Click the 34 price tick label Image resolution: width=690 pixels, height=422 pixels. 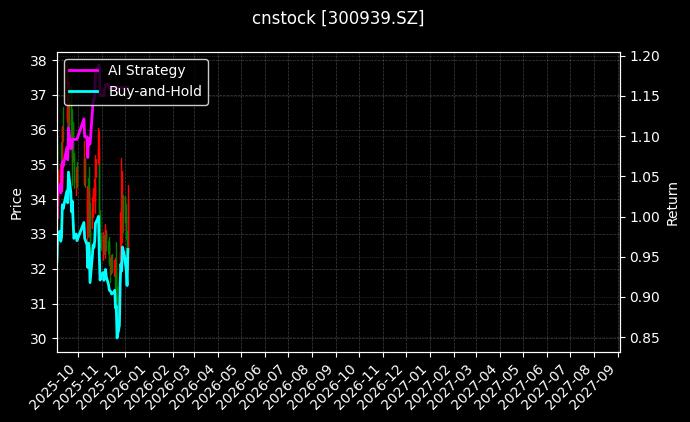point(39,199)
